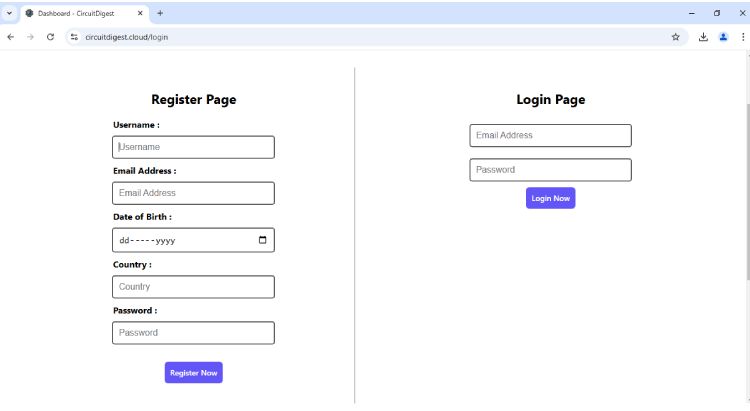Open a new tab with the plus button
Image resolution: width=750 pixels, height=411 pixels.
[160, 13]
